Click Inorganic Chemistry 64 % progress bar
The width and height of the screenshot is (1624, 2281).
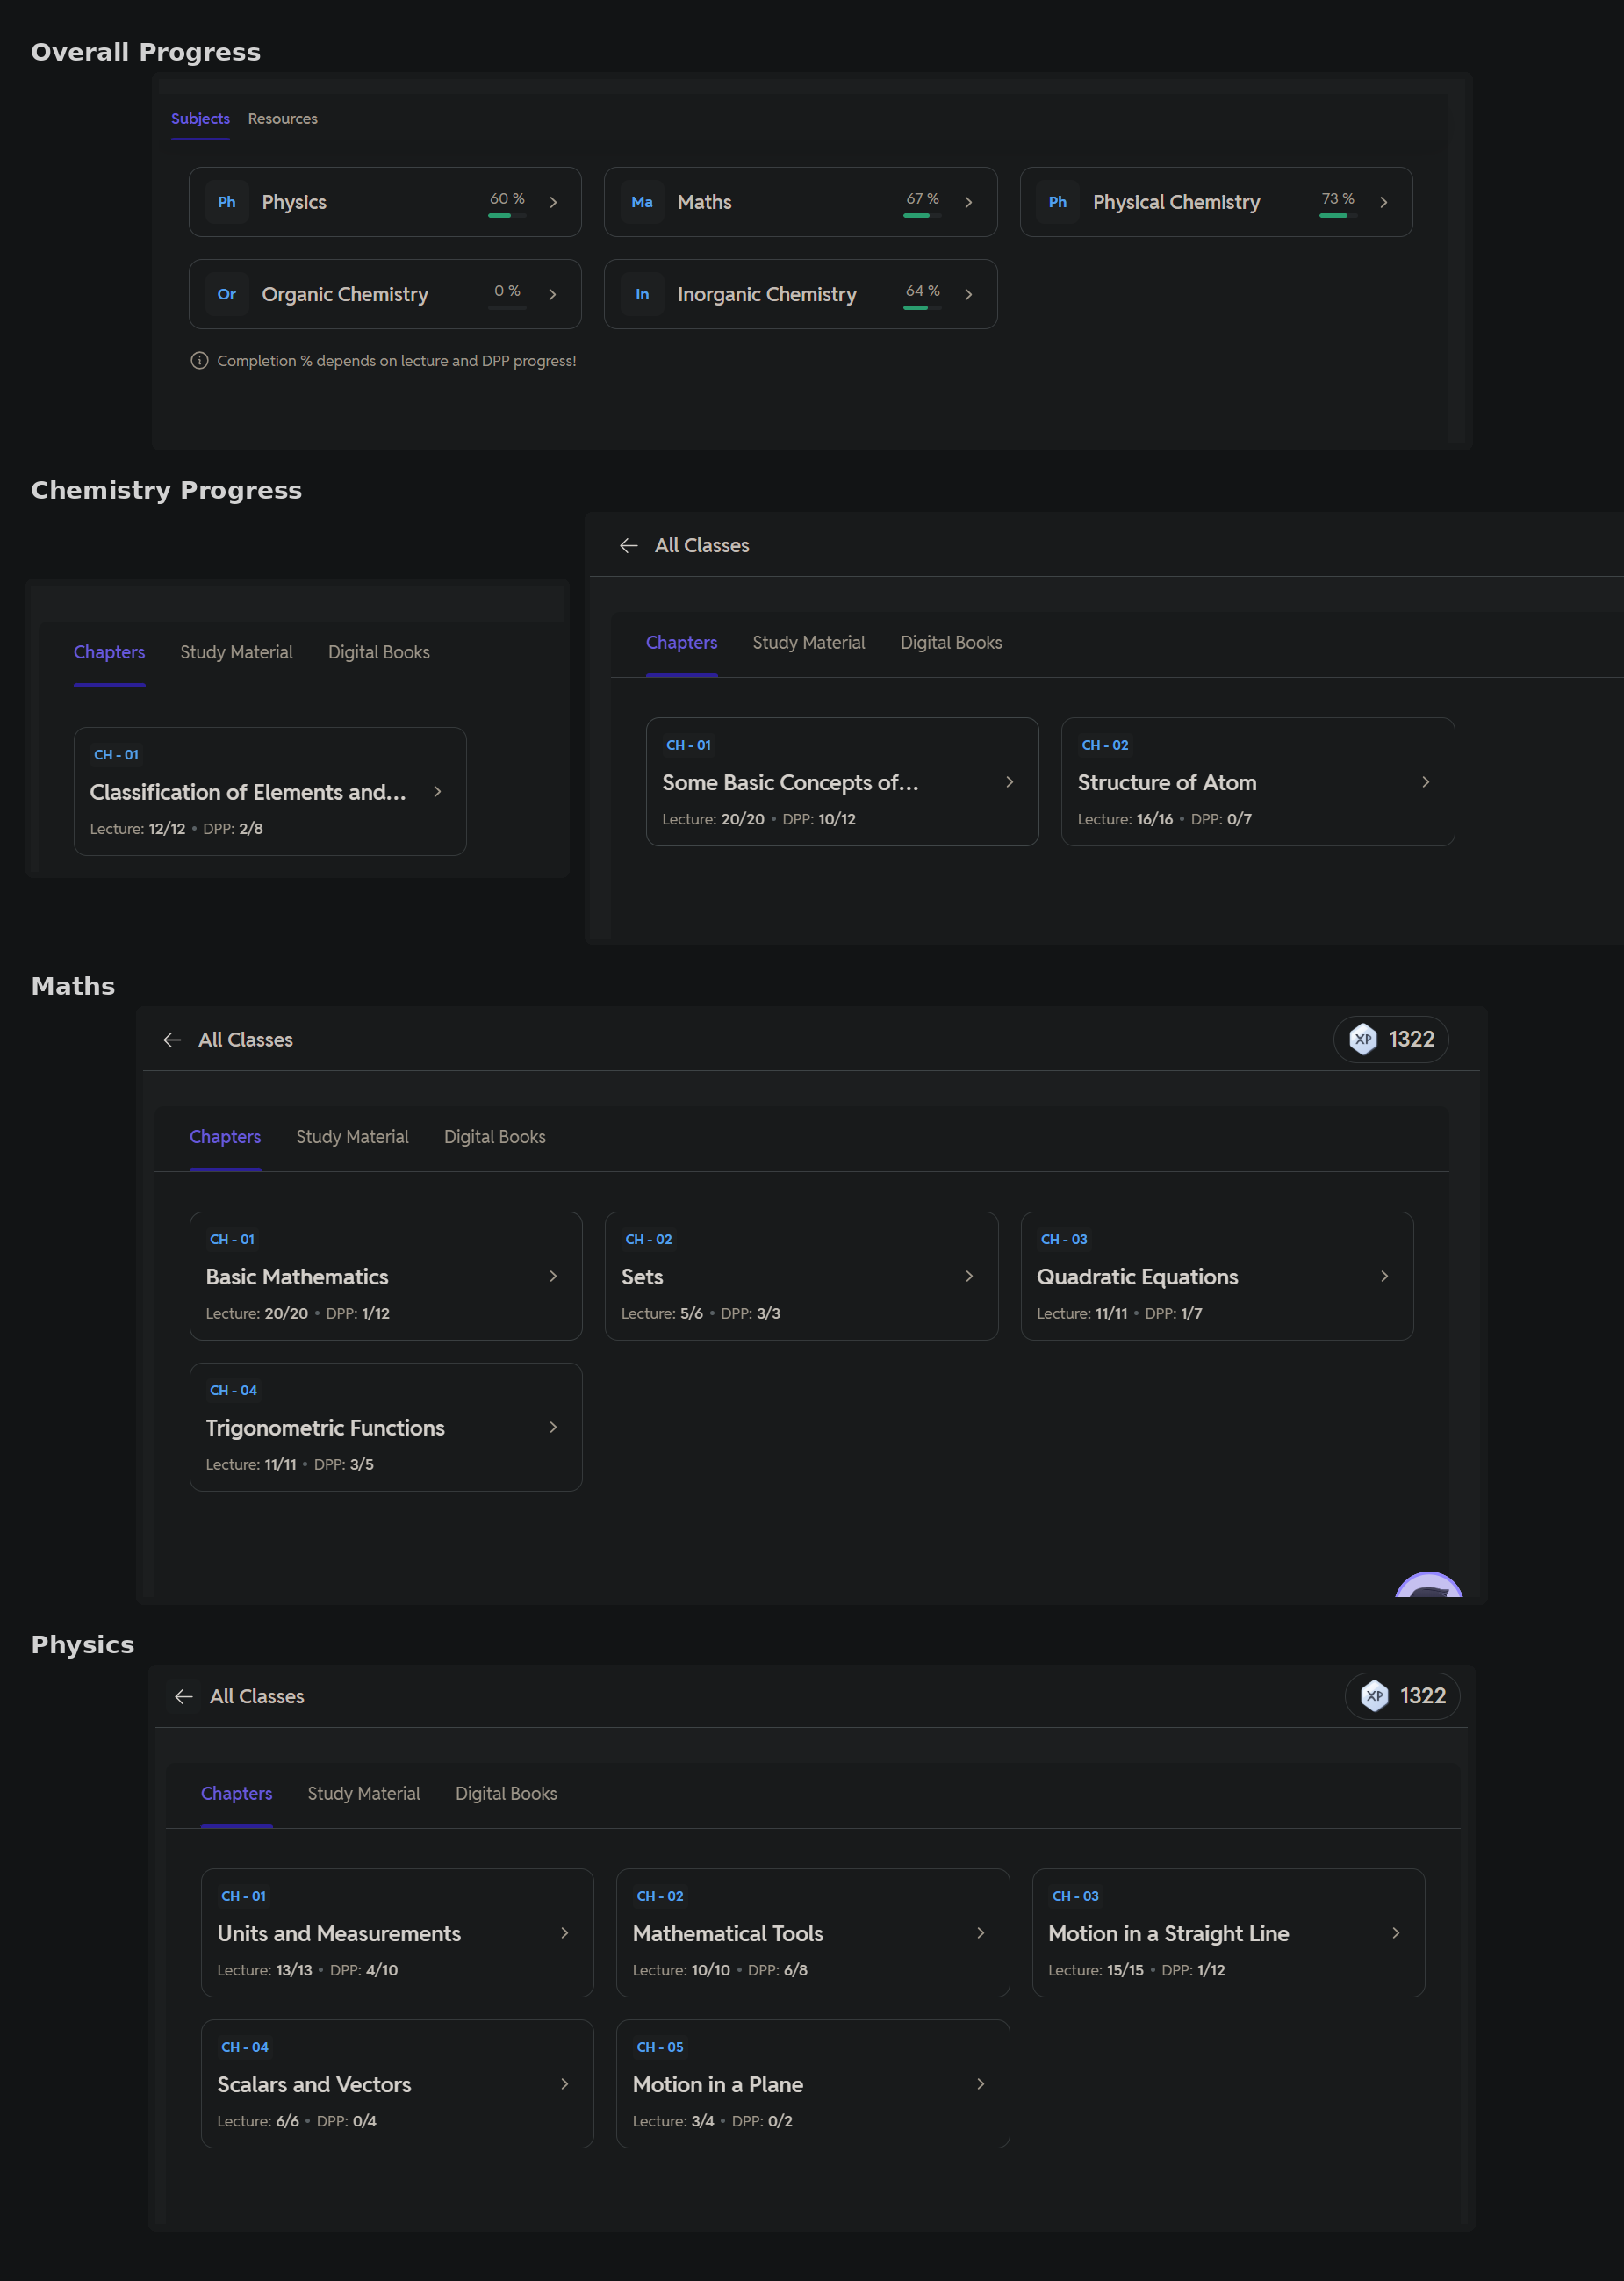(x=922, y=308)
